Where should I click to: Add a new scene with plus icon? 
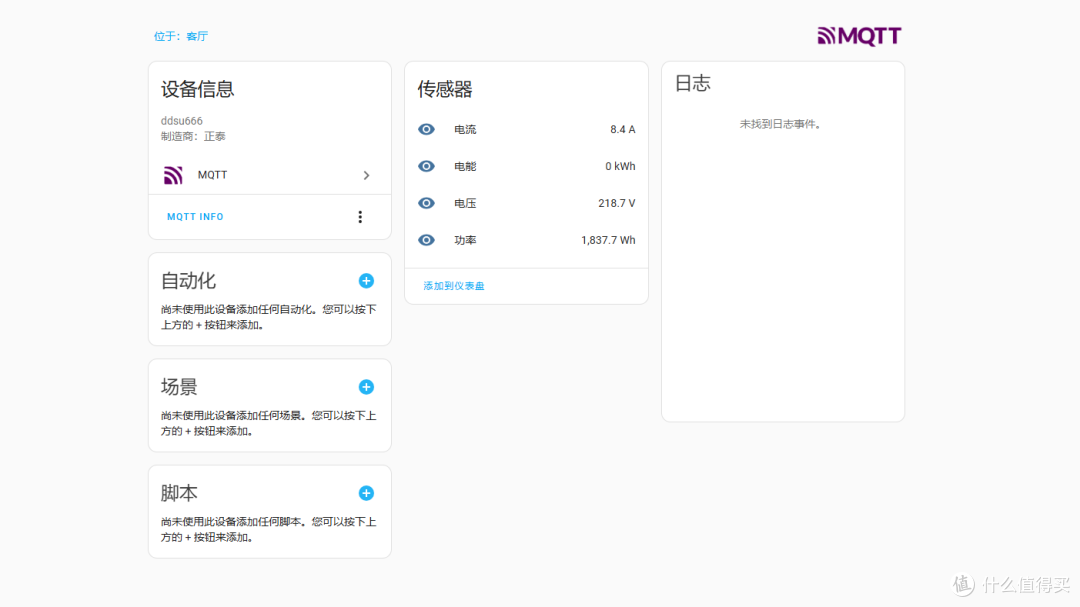click(x=366, y=387)
